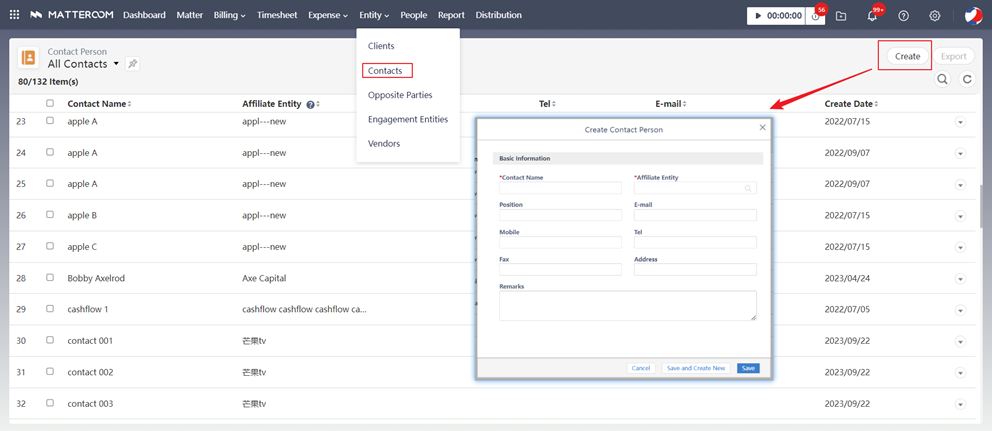The height and width of the screenshot is (431, 992).
Task: Open the Billing menu dropdown
Action: tap(229, 15)
